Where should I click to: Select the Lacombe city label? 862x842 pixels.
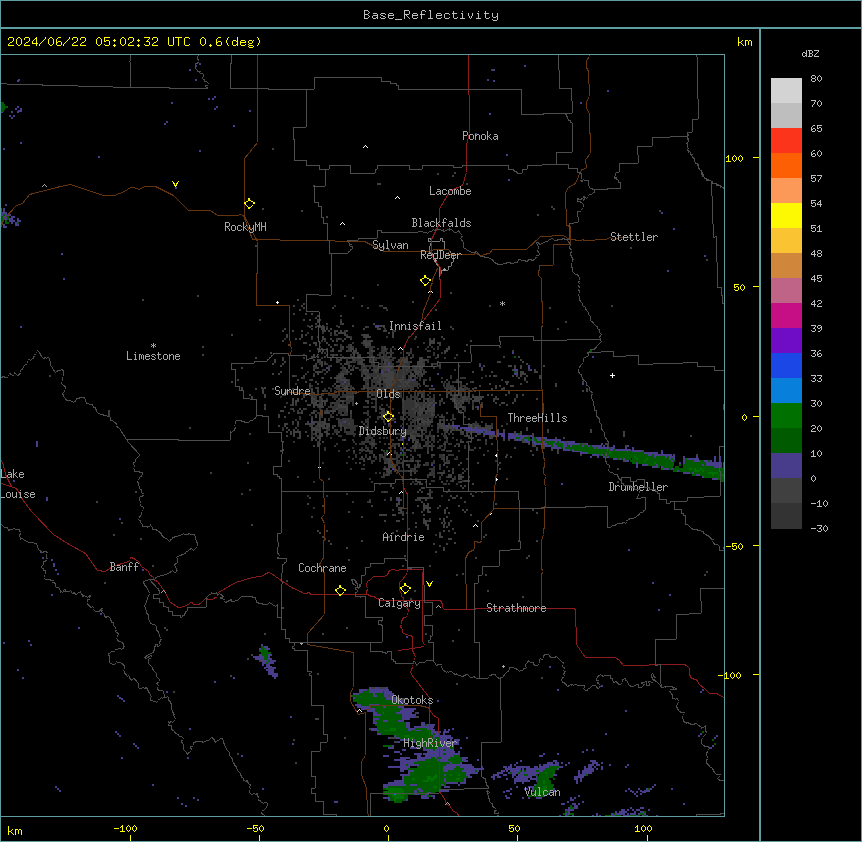coord(450,191)
